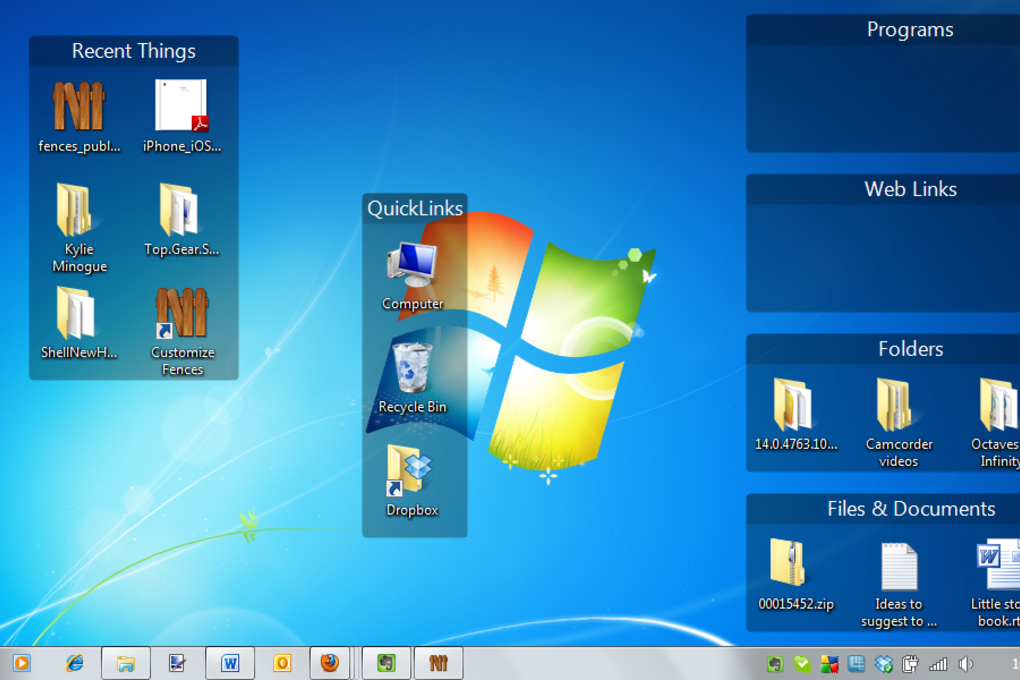Click the Web Links fence title
Image resolution: width=1020 pixels, height=680 pixels.
pyautogui.click(x=910, y=189)
